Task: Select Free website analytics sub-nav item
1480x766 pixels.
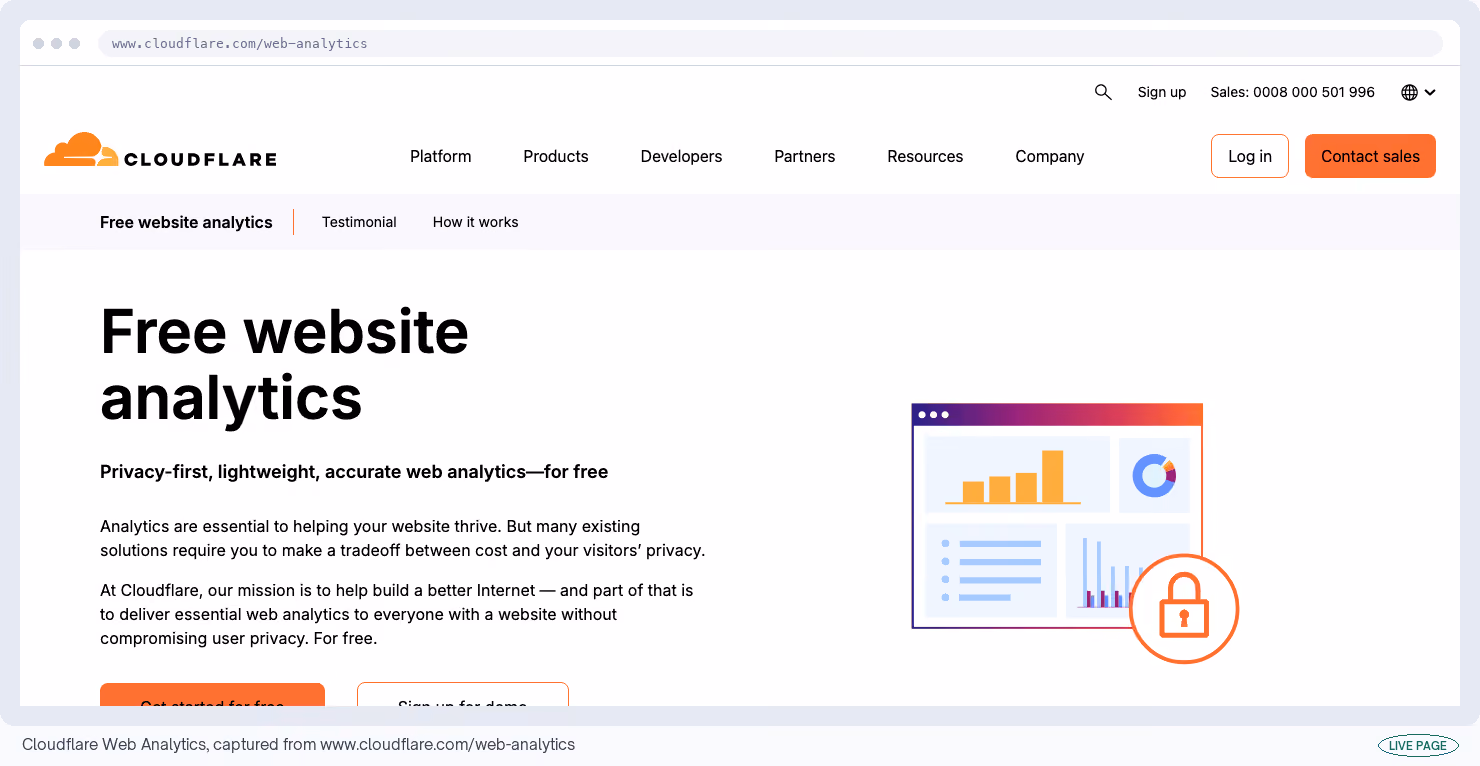Action: [186, 222]
